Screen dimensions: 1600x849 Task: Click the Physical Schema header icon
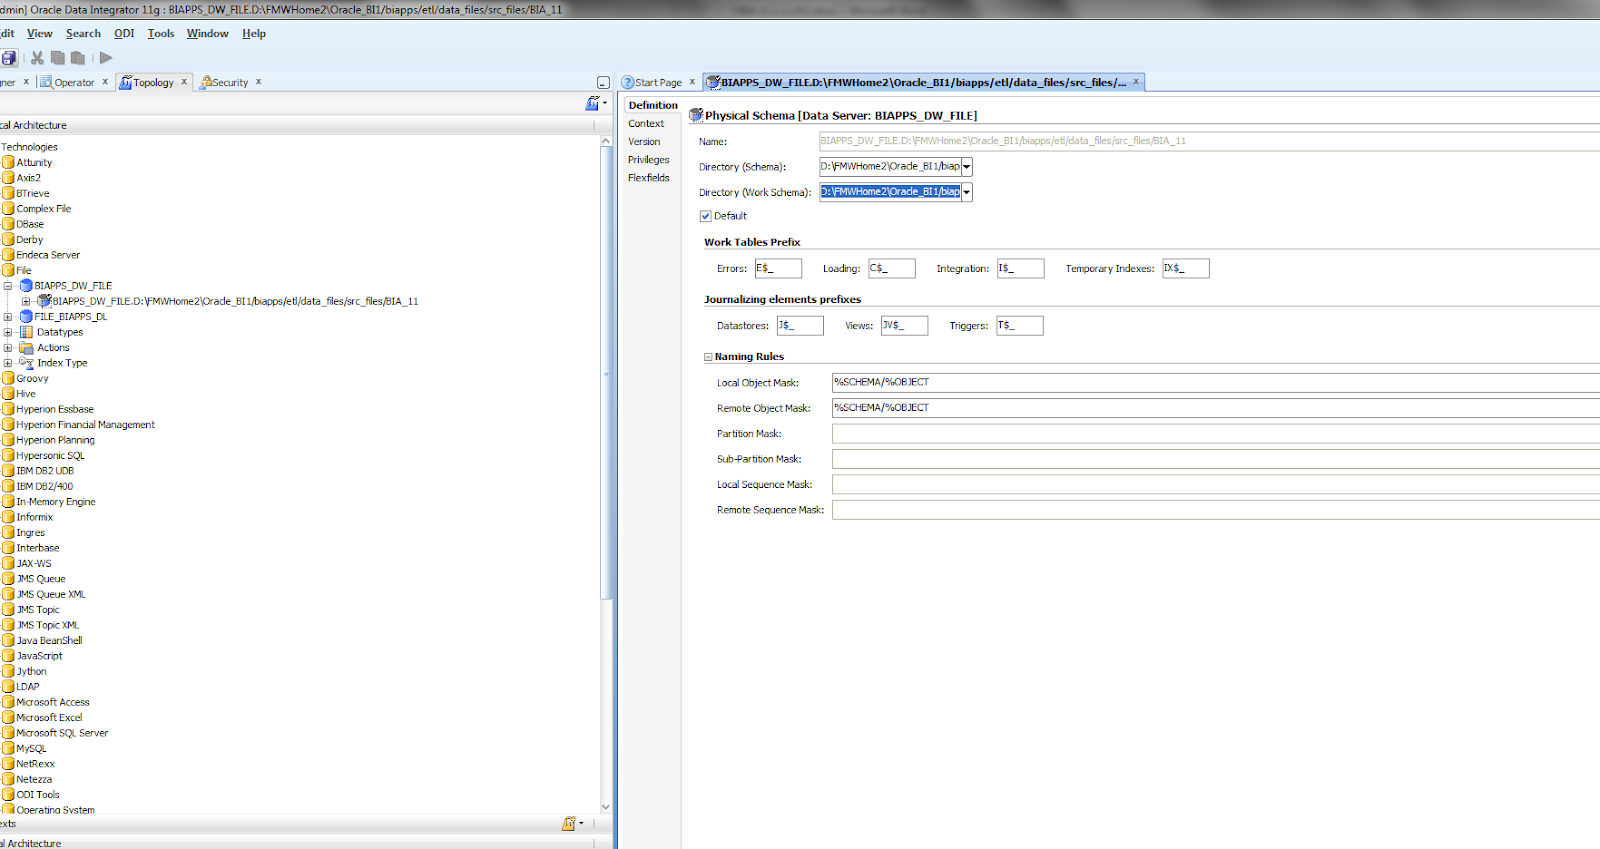tap(696, 116)
